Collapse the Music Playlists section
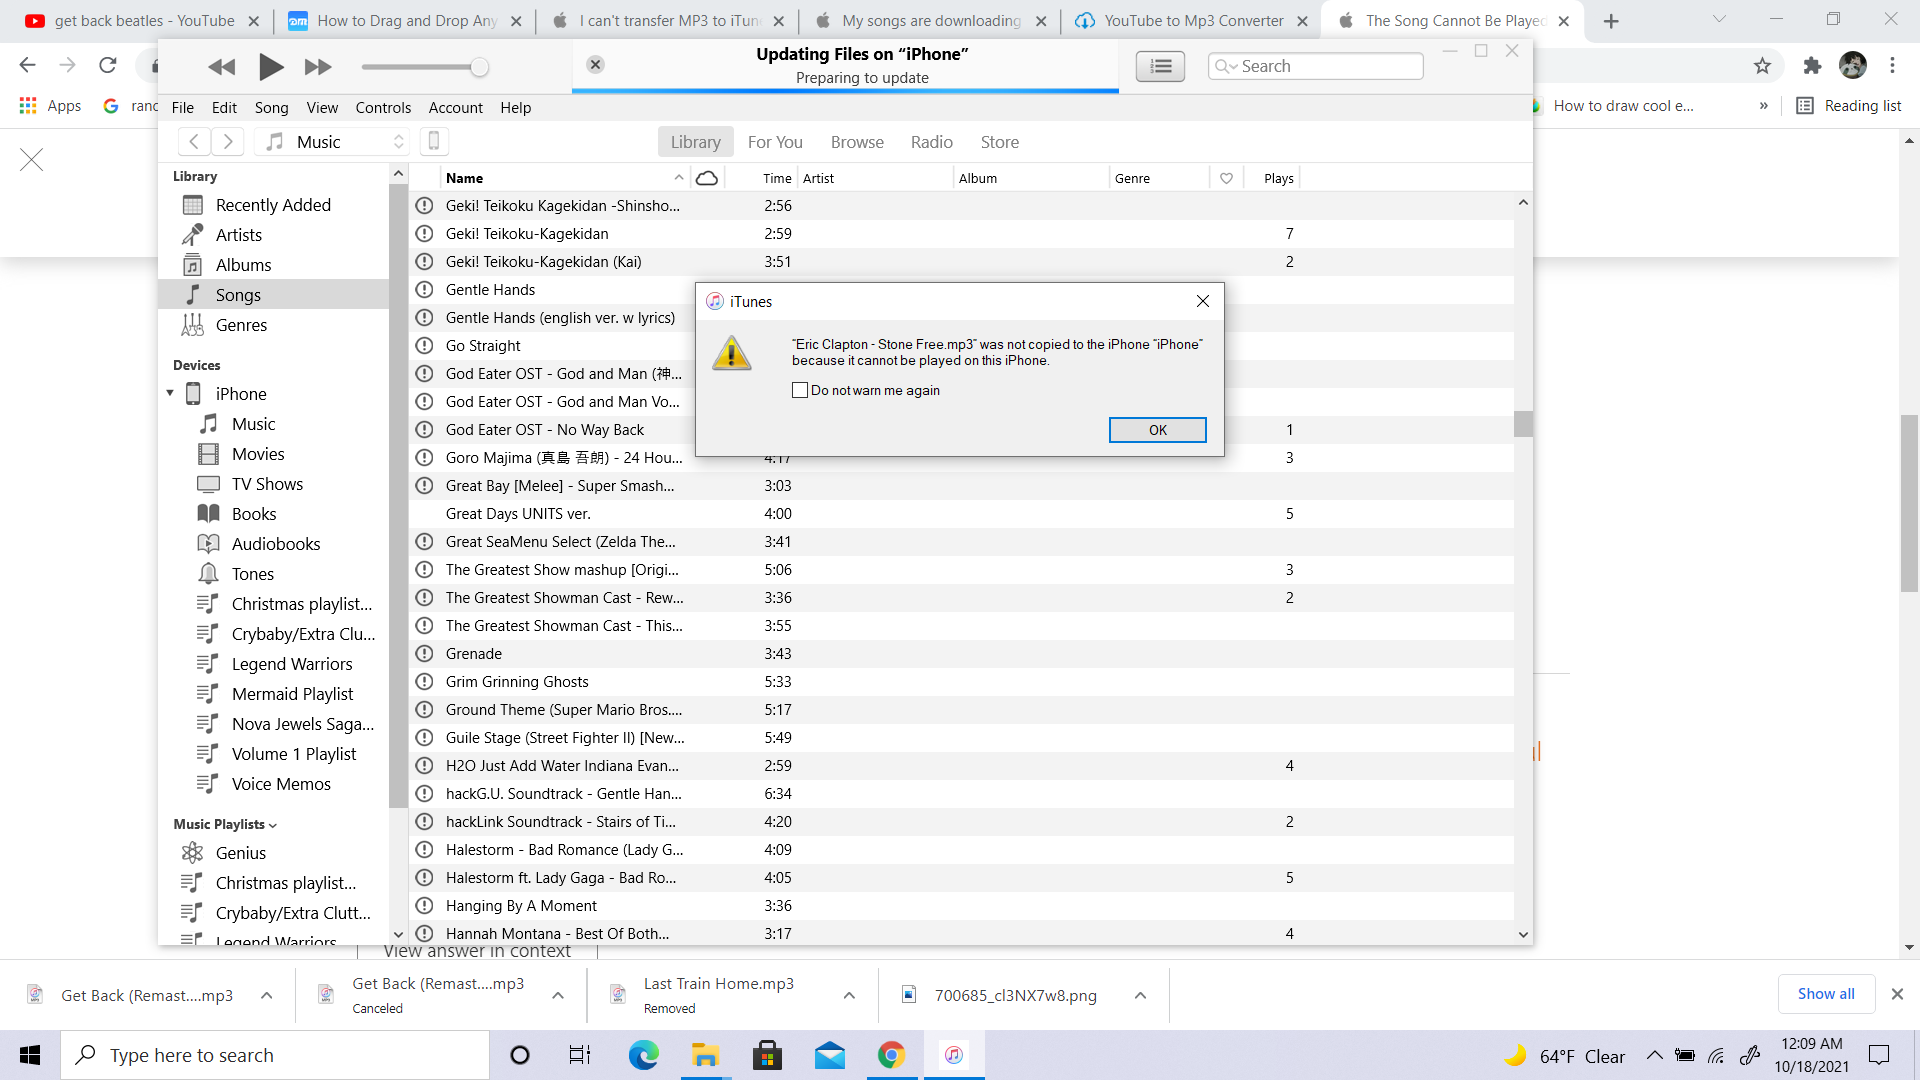 tap(273, 825)
